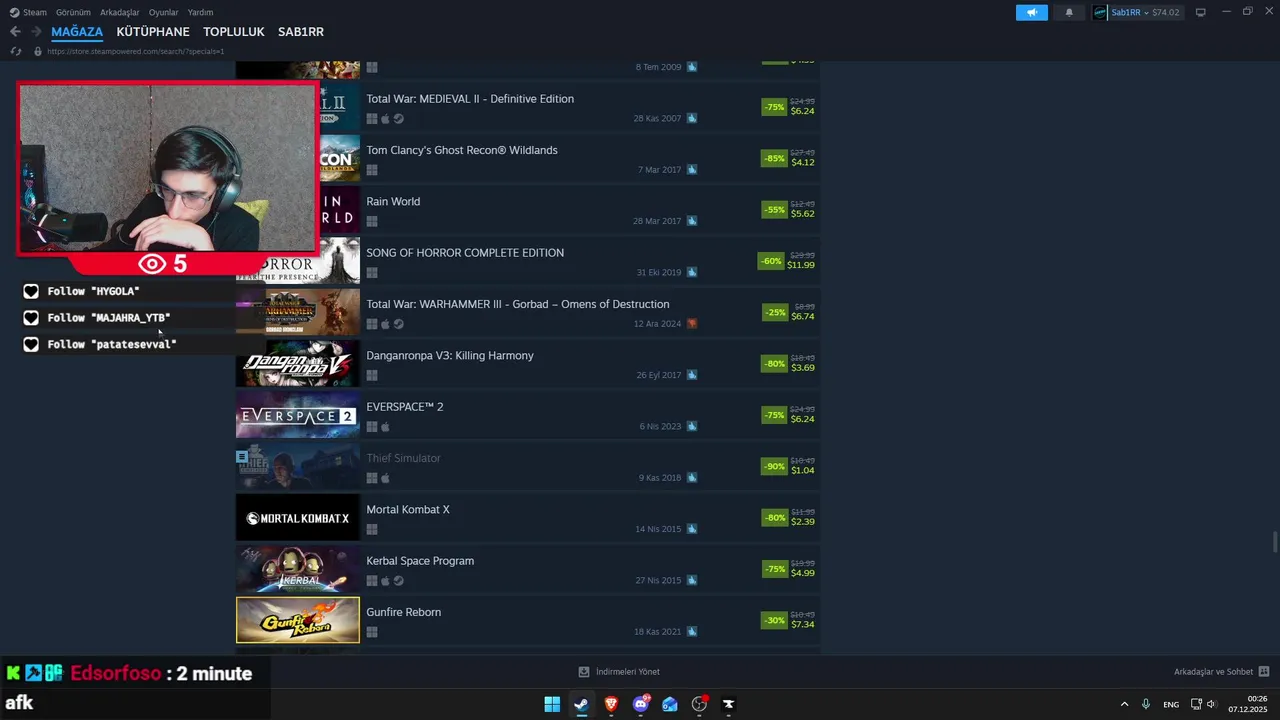Click release date 6 Nis 2023
This screenshot has height=720, width=1280.
click(660, 427)
